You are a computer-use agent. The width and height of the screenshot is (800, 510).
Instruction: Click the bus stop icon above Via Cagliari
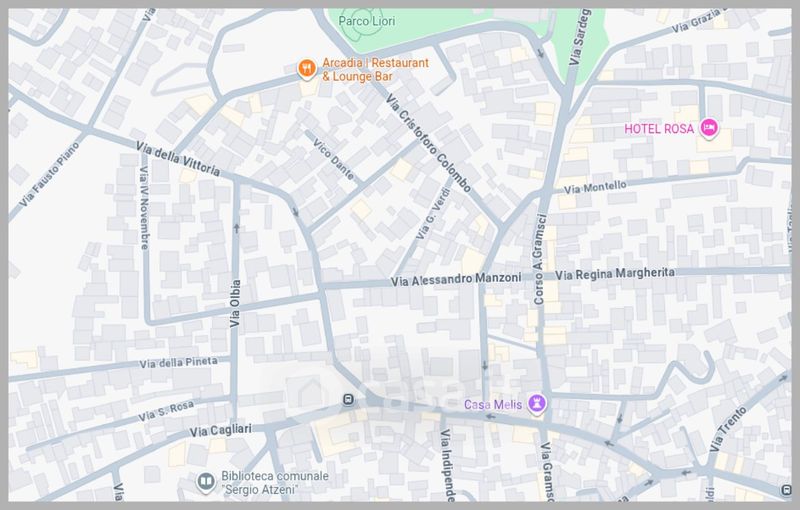(x=347, y=400)
